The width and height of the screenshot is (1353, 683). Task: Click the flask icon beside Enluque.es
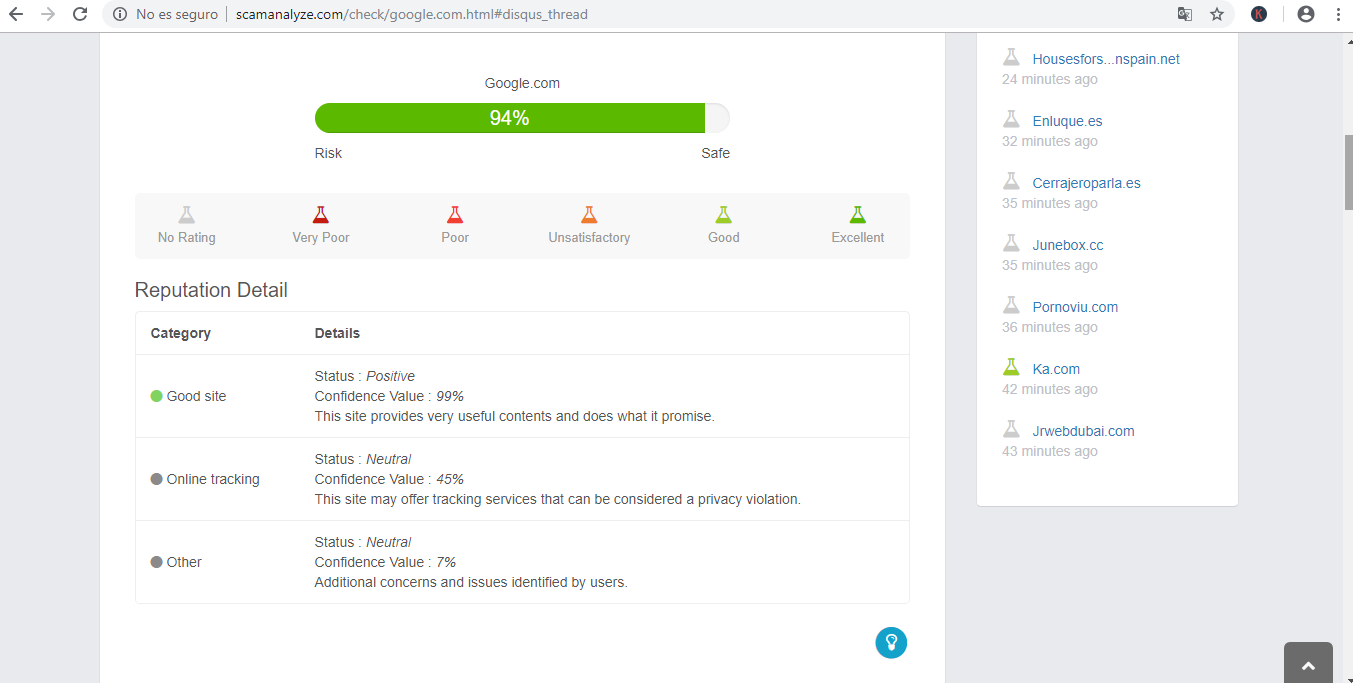click(x=1012, y=120)
